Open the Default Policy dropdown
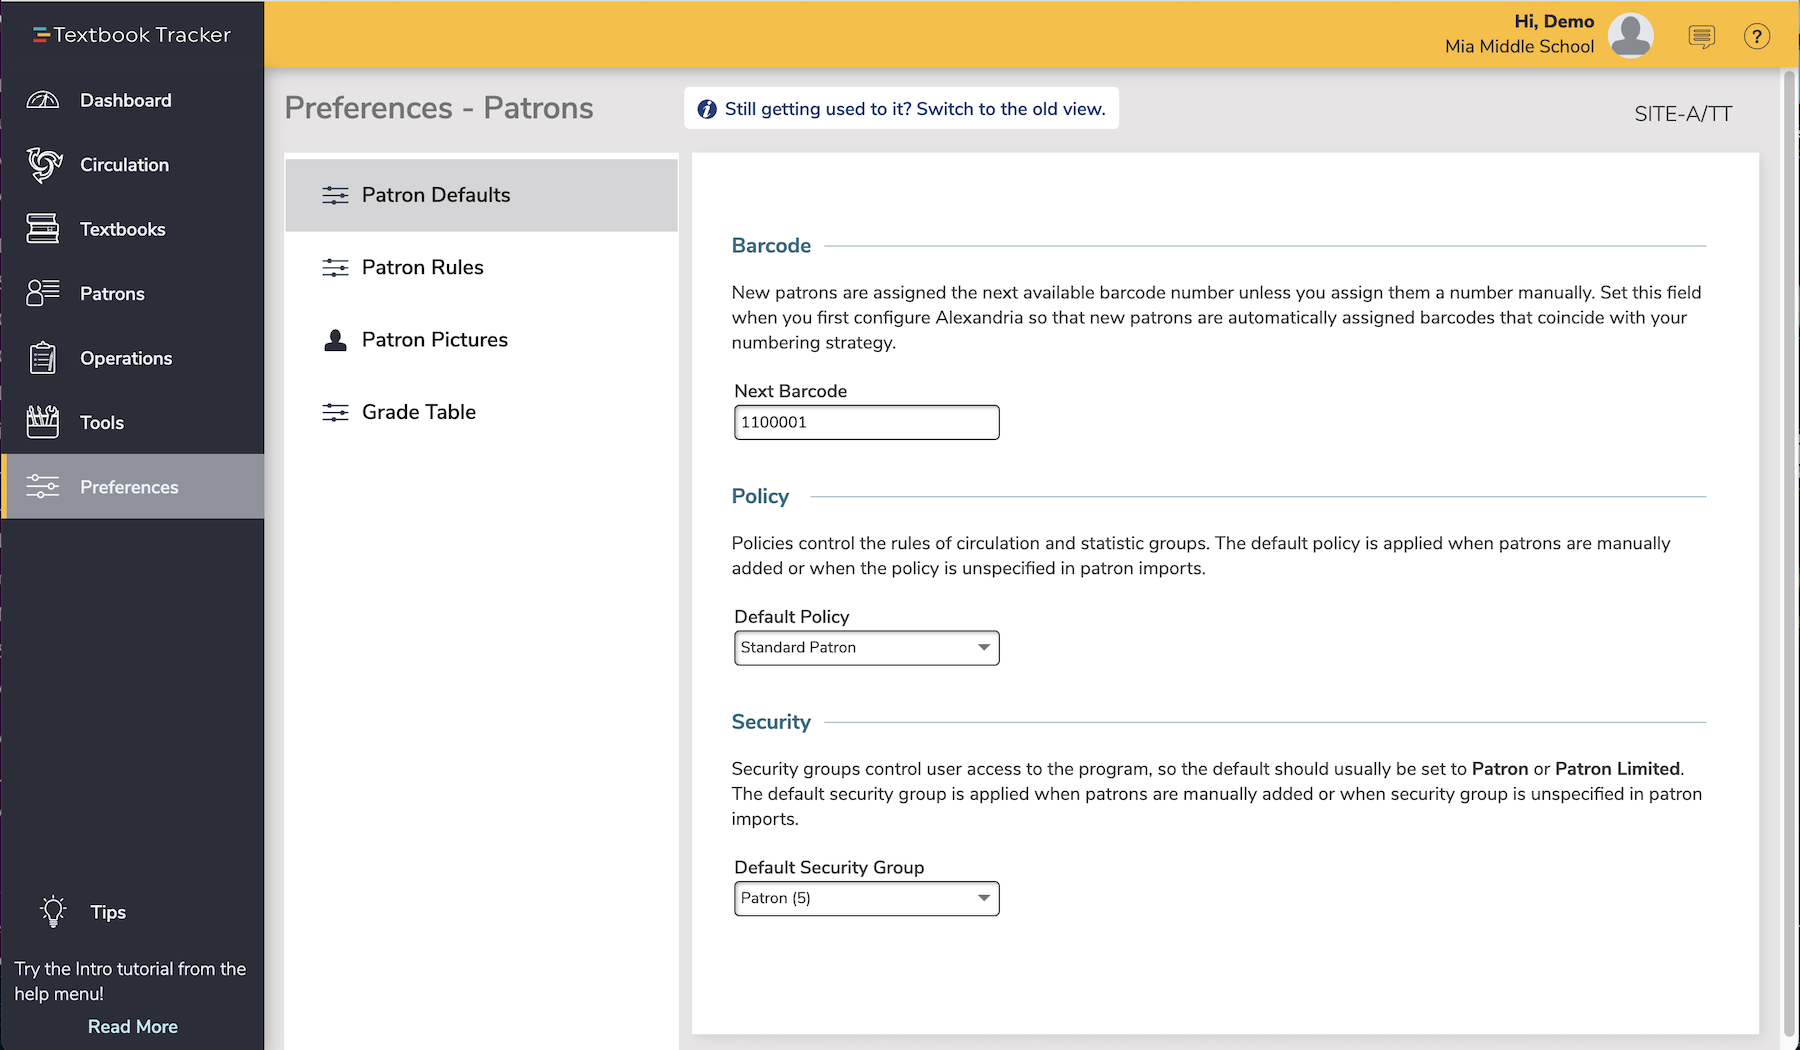Viewport: 1800px width, 1050px height. (865, 647)
